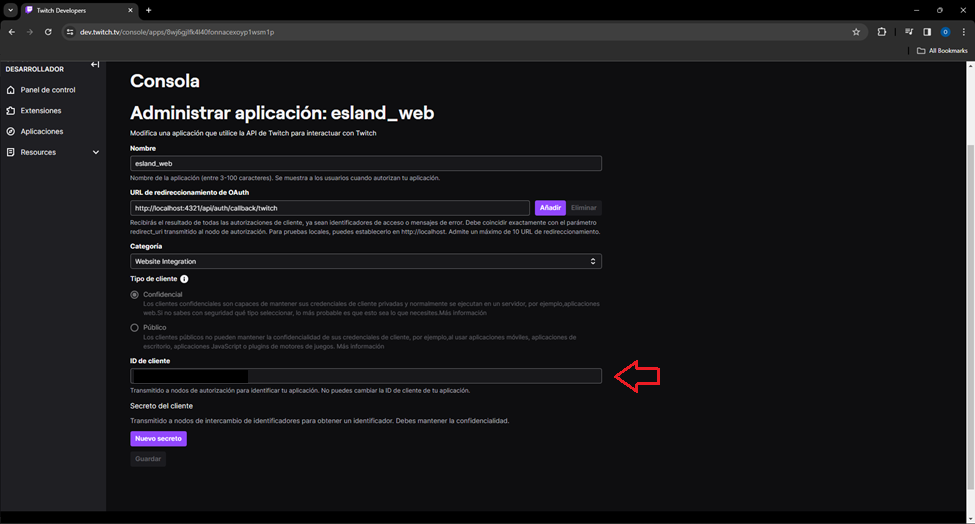Bookmark this page with star icon
The width and height of the screenshot is (975, 524).
856,32
